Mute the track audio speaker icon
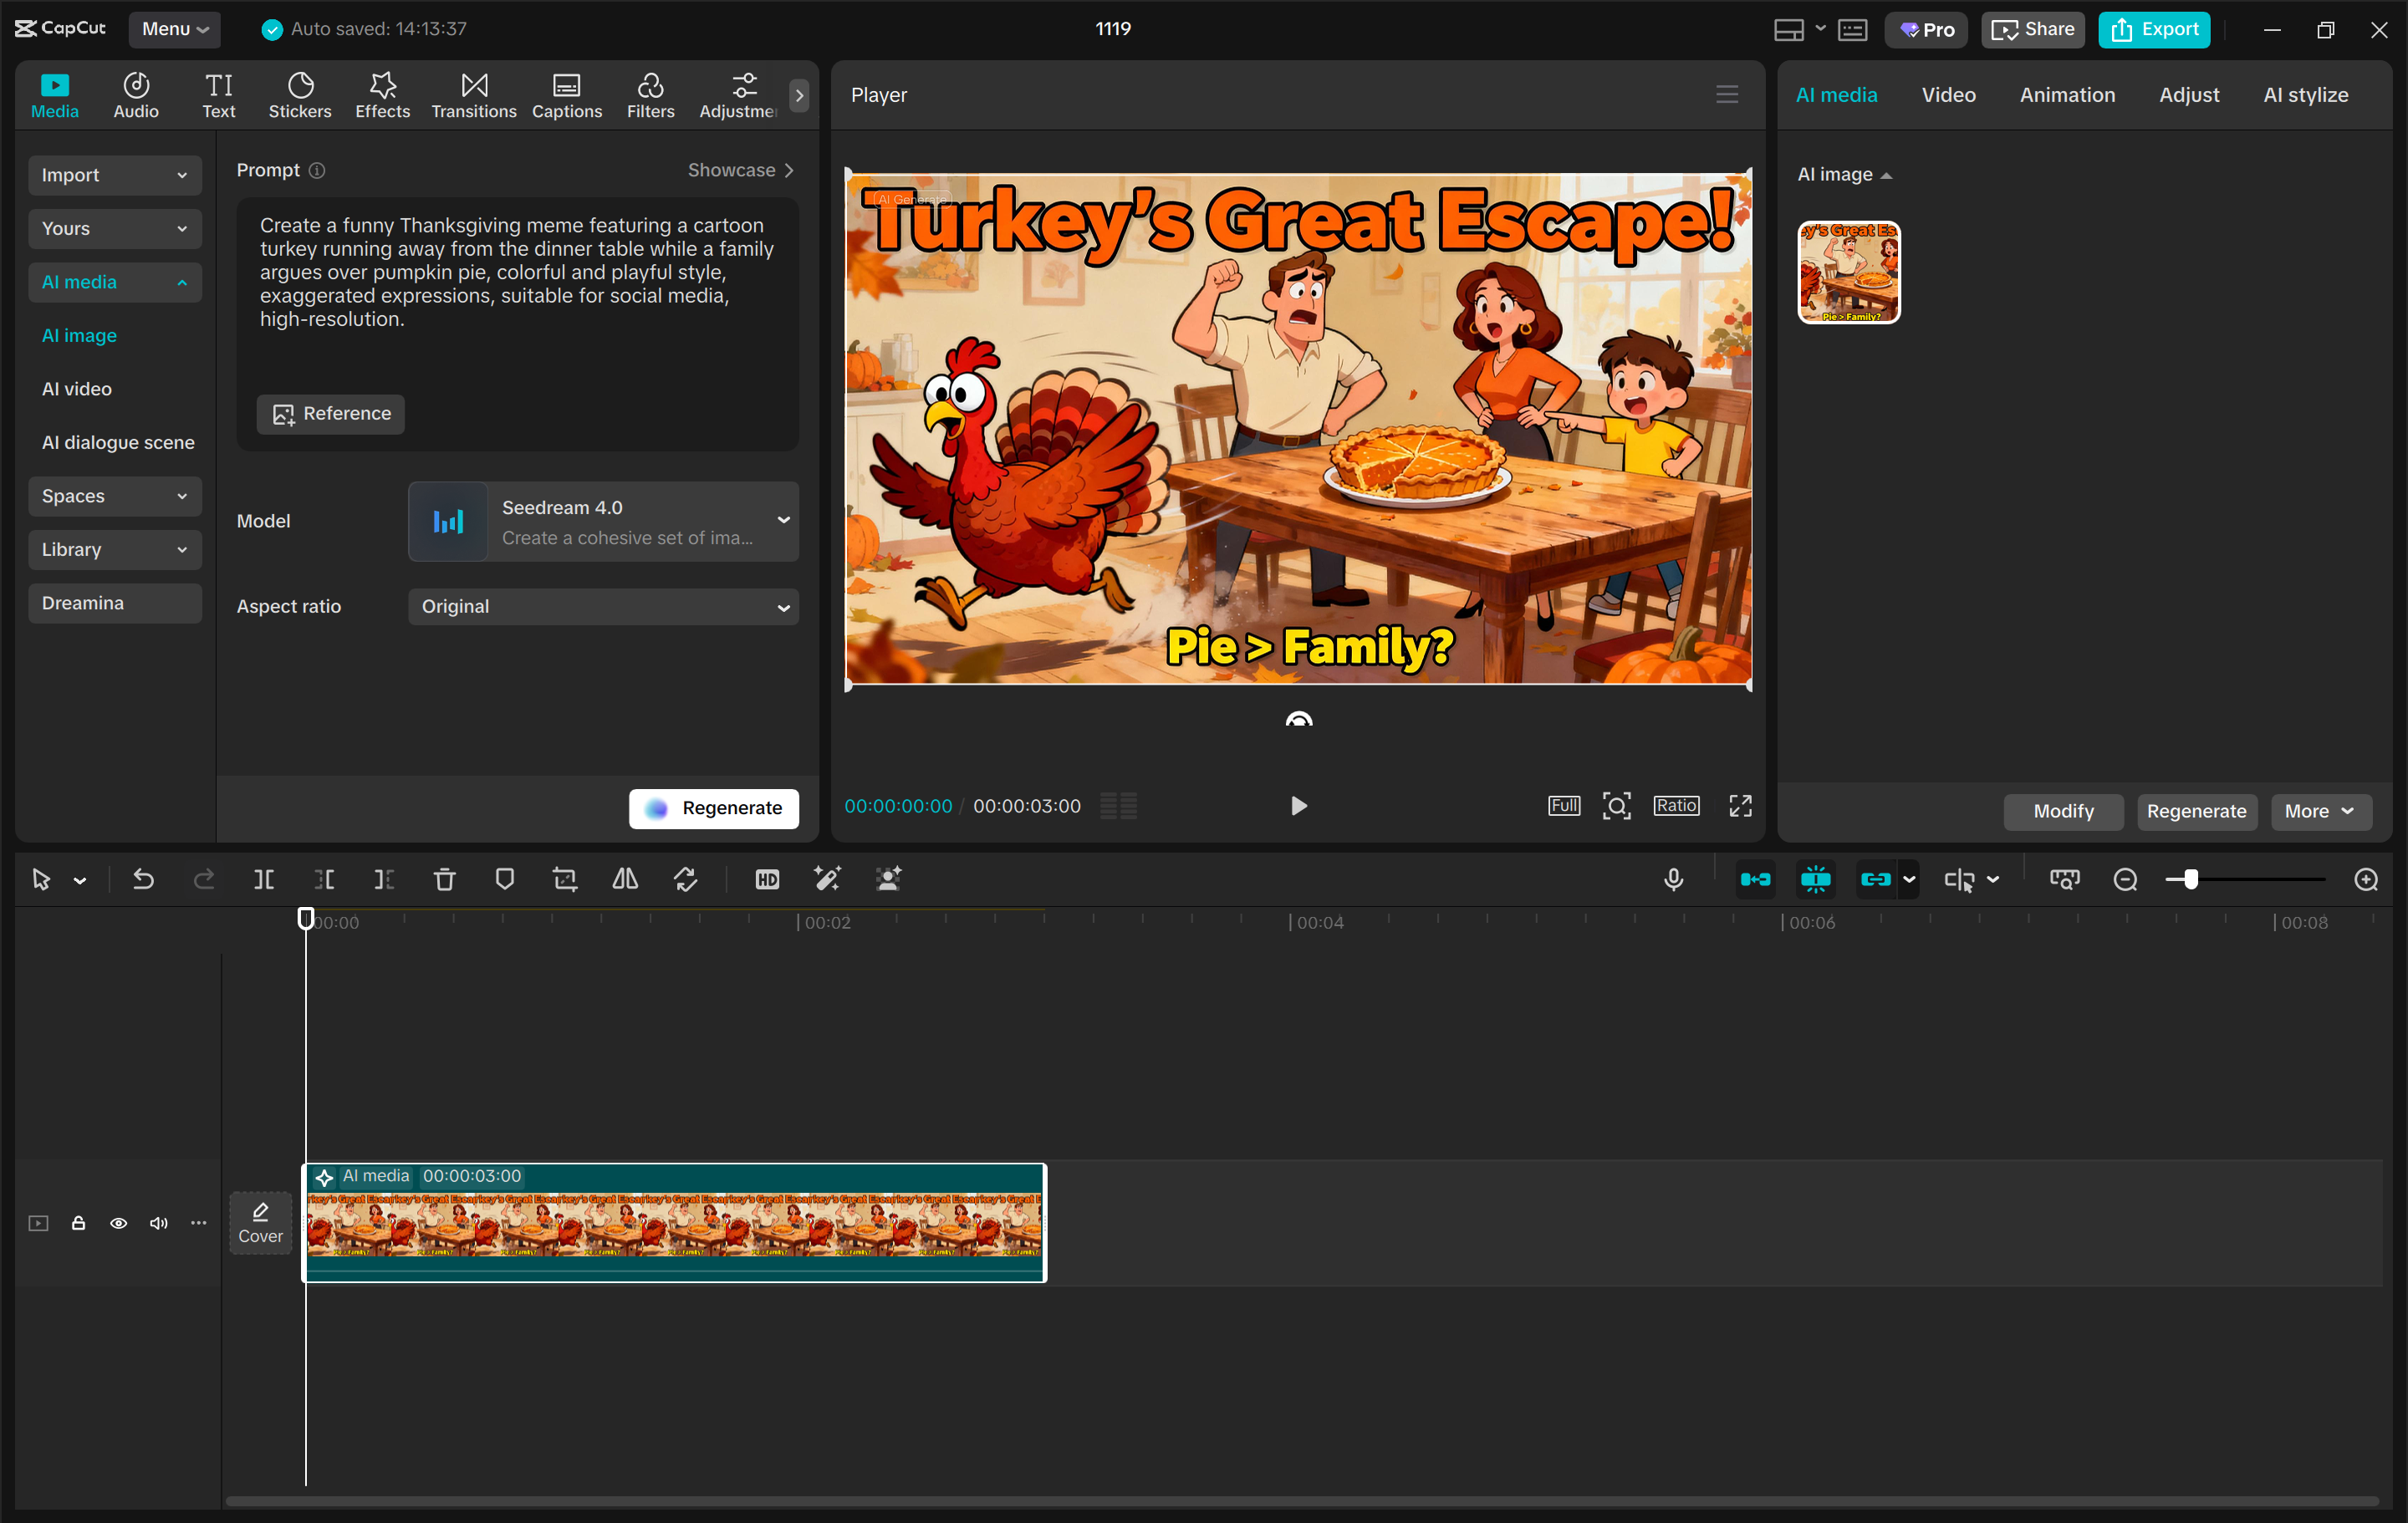 tap(158, 1223)
